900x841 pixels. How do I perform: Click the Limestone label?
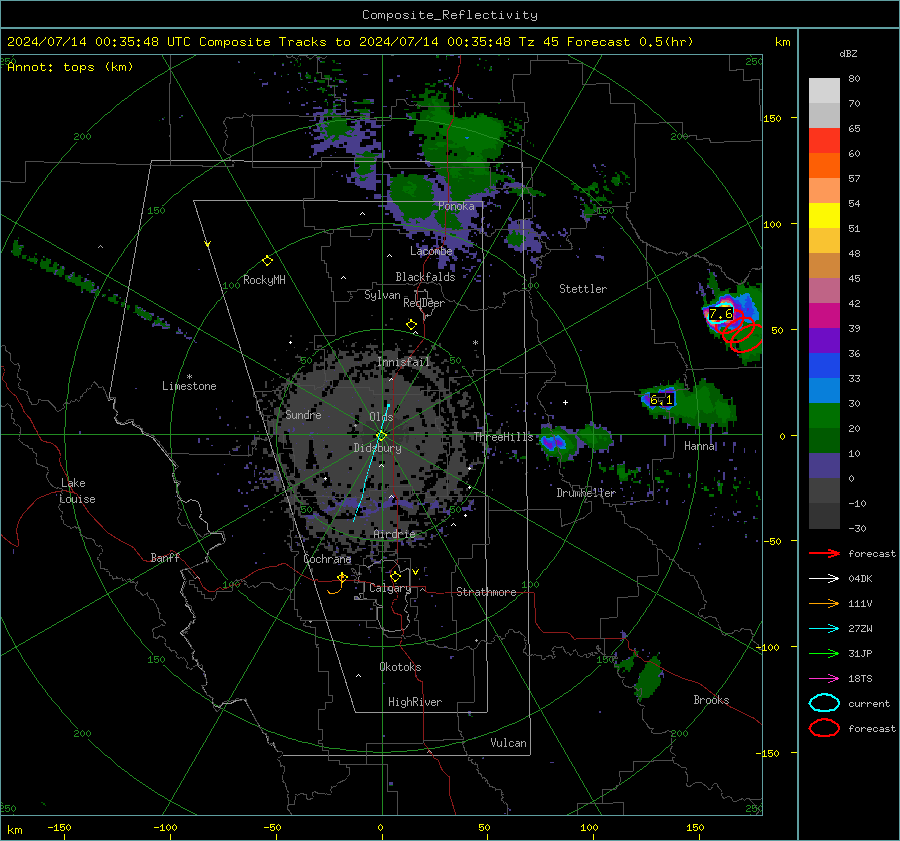tap(189, 386)
